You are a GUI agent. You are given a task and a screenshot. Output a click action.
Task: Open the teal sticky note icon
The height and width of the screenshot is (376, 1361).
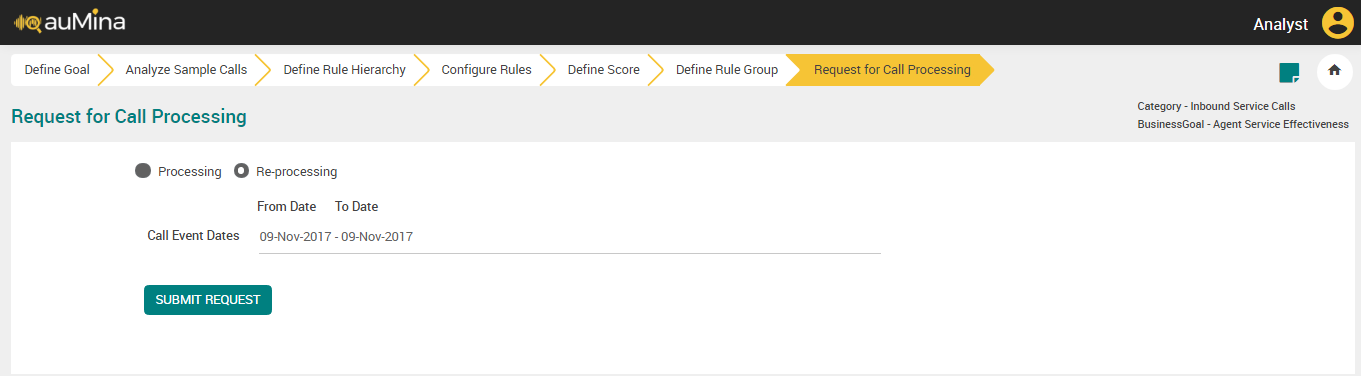(x=1289, y=72)
